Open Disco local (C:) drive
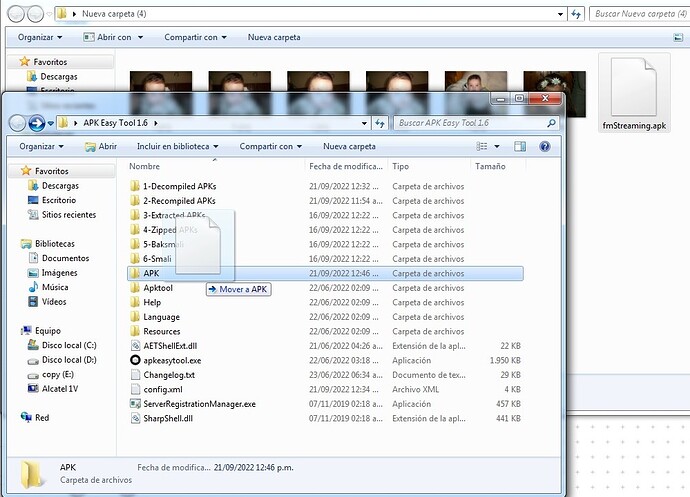 pos(69,345)
